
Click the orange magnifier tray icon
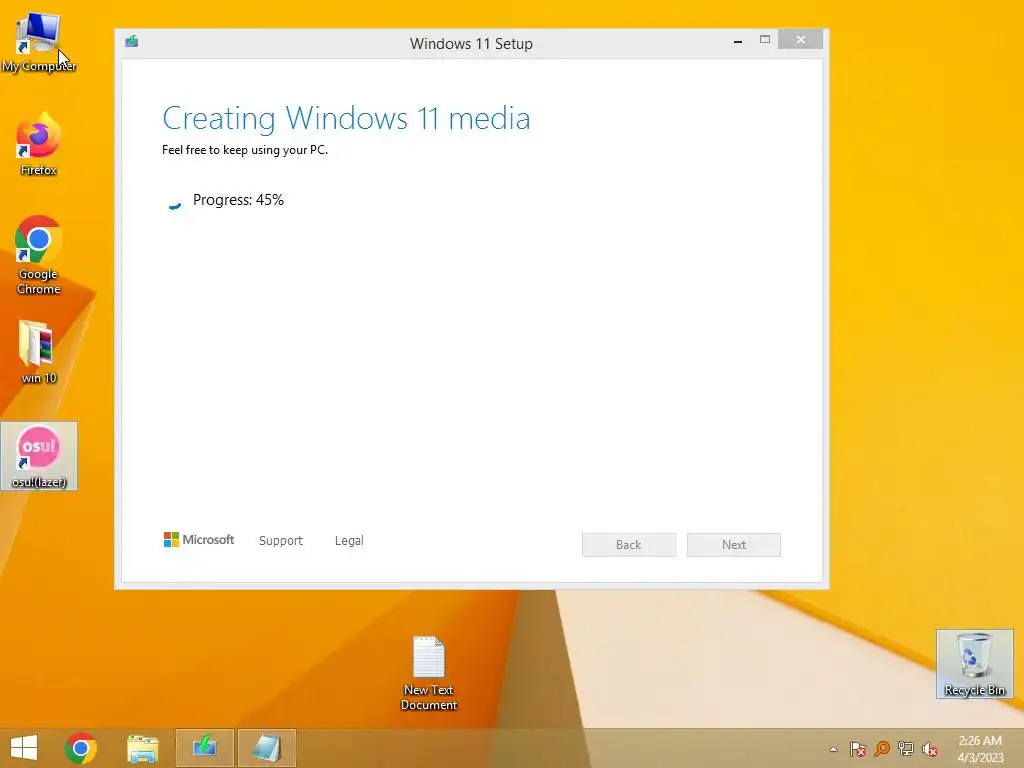click(x=882, y=749)
